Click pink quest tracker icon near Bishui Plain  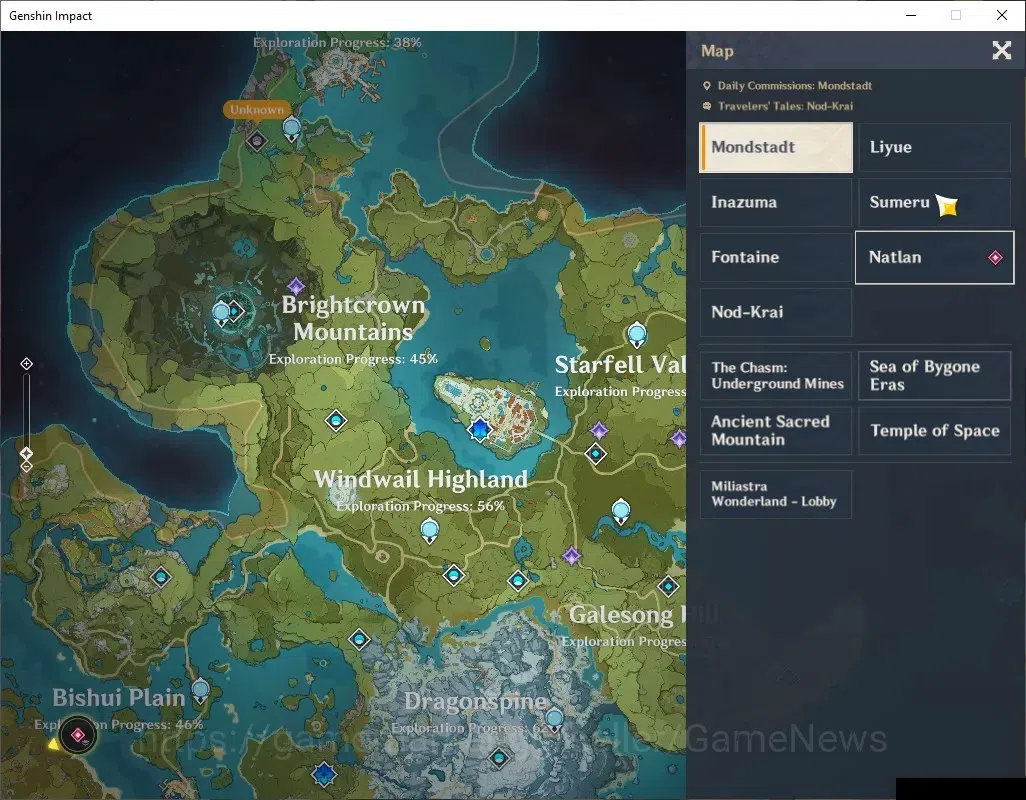78,735
